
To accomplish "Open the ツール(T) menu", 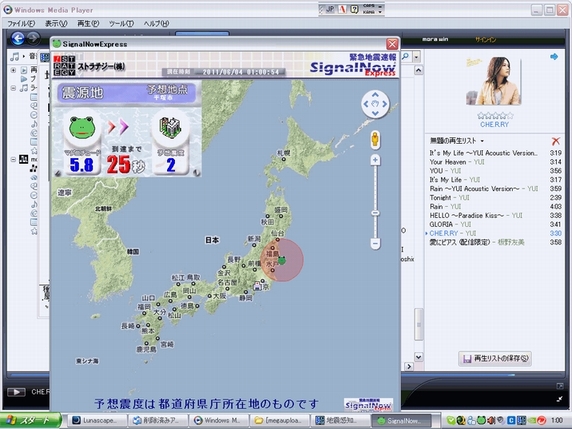I will [121, 23].
